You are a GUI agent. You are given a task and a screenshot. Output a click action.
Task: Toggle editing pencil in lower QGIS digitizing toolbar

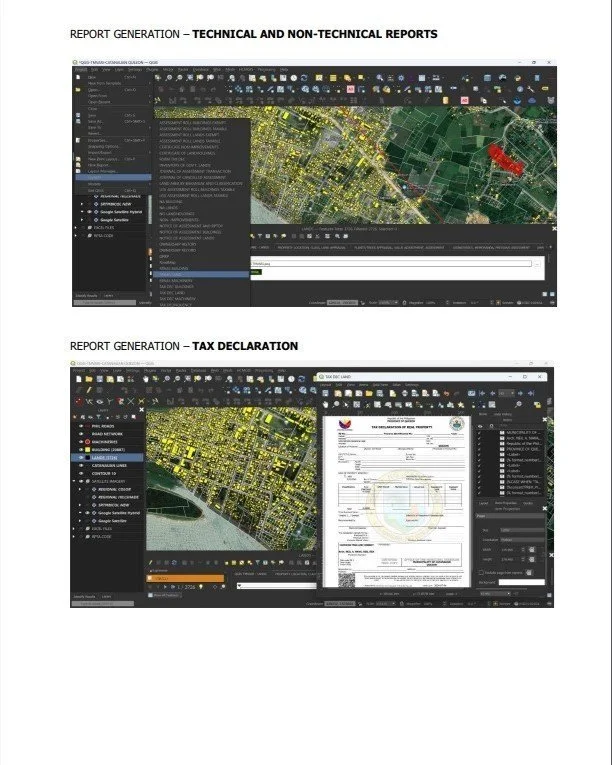89,390
